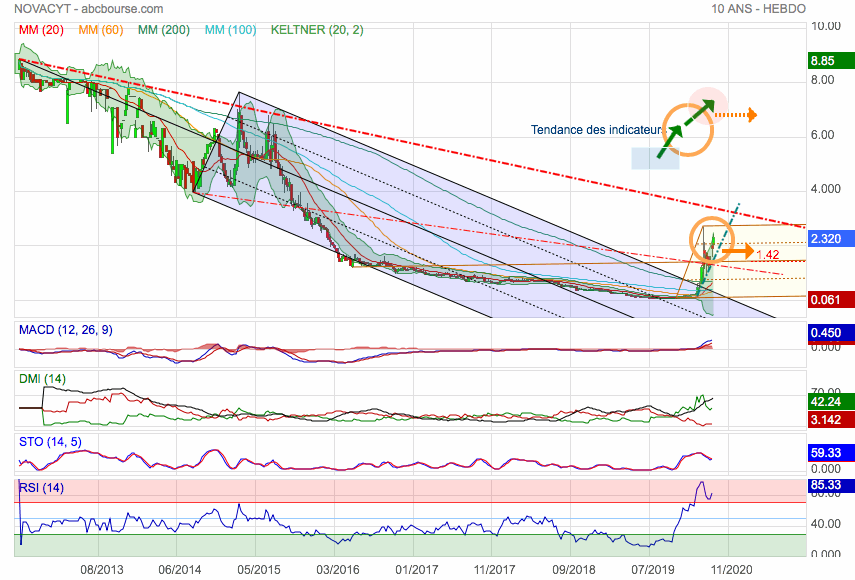Click the Tendance des indicateurs label
This screenshot has width=855, height=580.
tap(597, 130)
